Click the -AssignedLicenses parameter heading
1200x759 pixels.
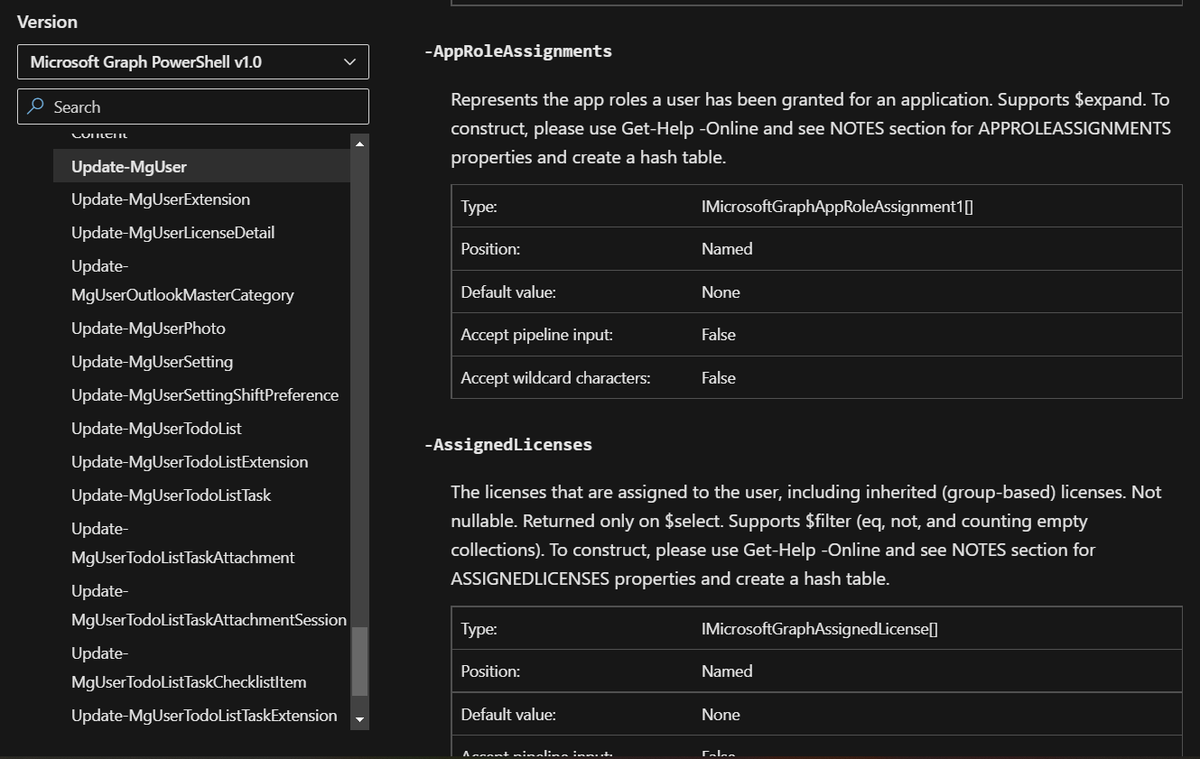[x=508, y=445]
